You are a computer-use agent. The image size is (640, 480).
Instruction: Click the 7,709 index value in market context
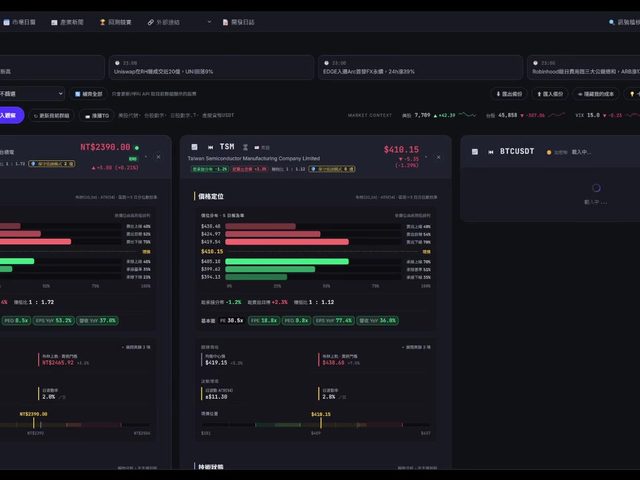tap(422, 116)
